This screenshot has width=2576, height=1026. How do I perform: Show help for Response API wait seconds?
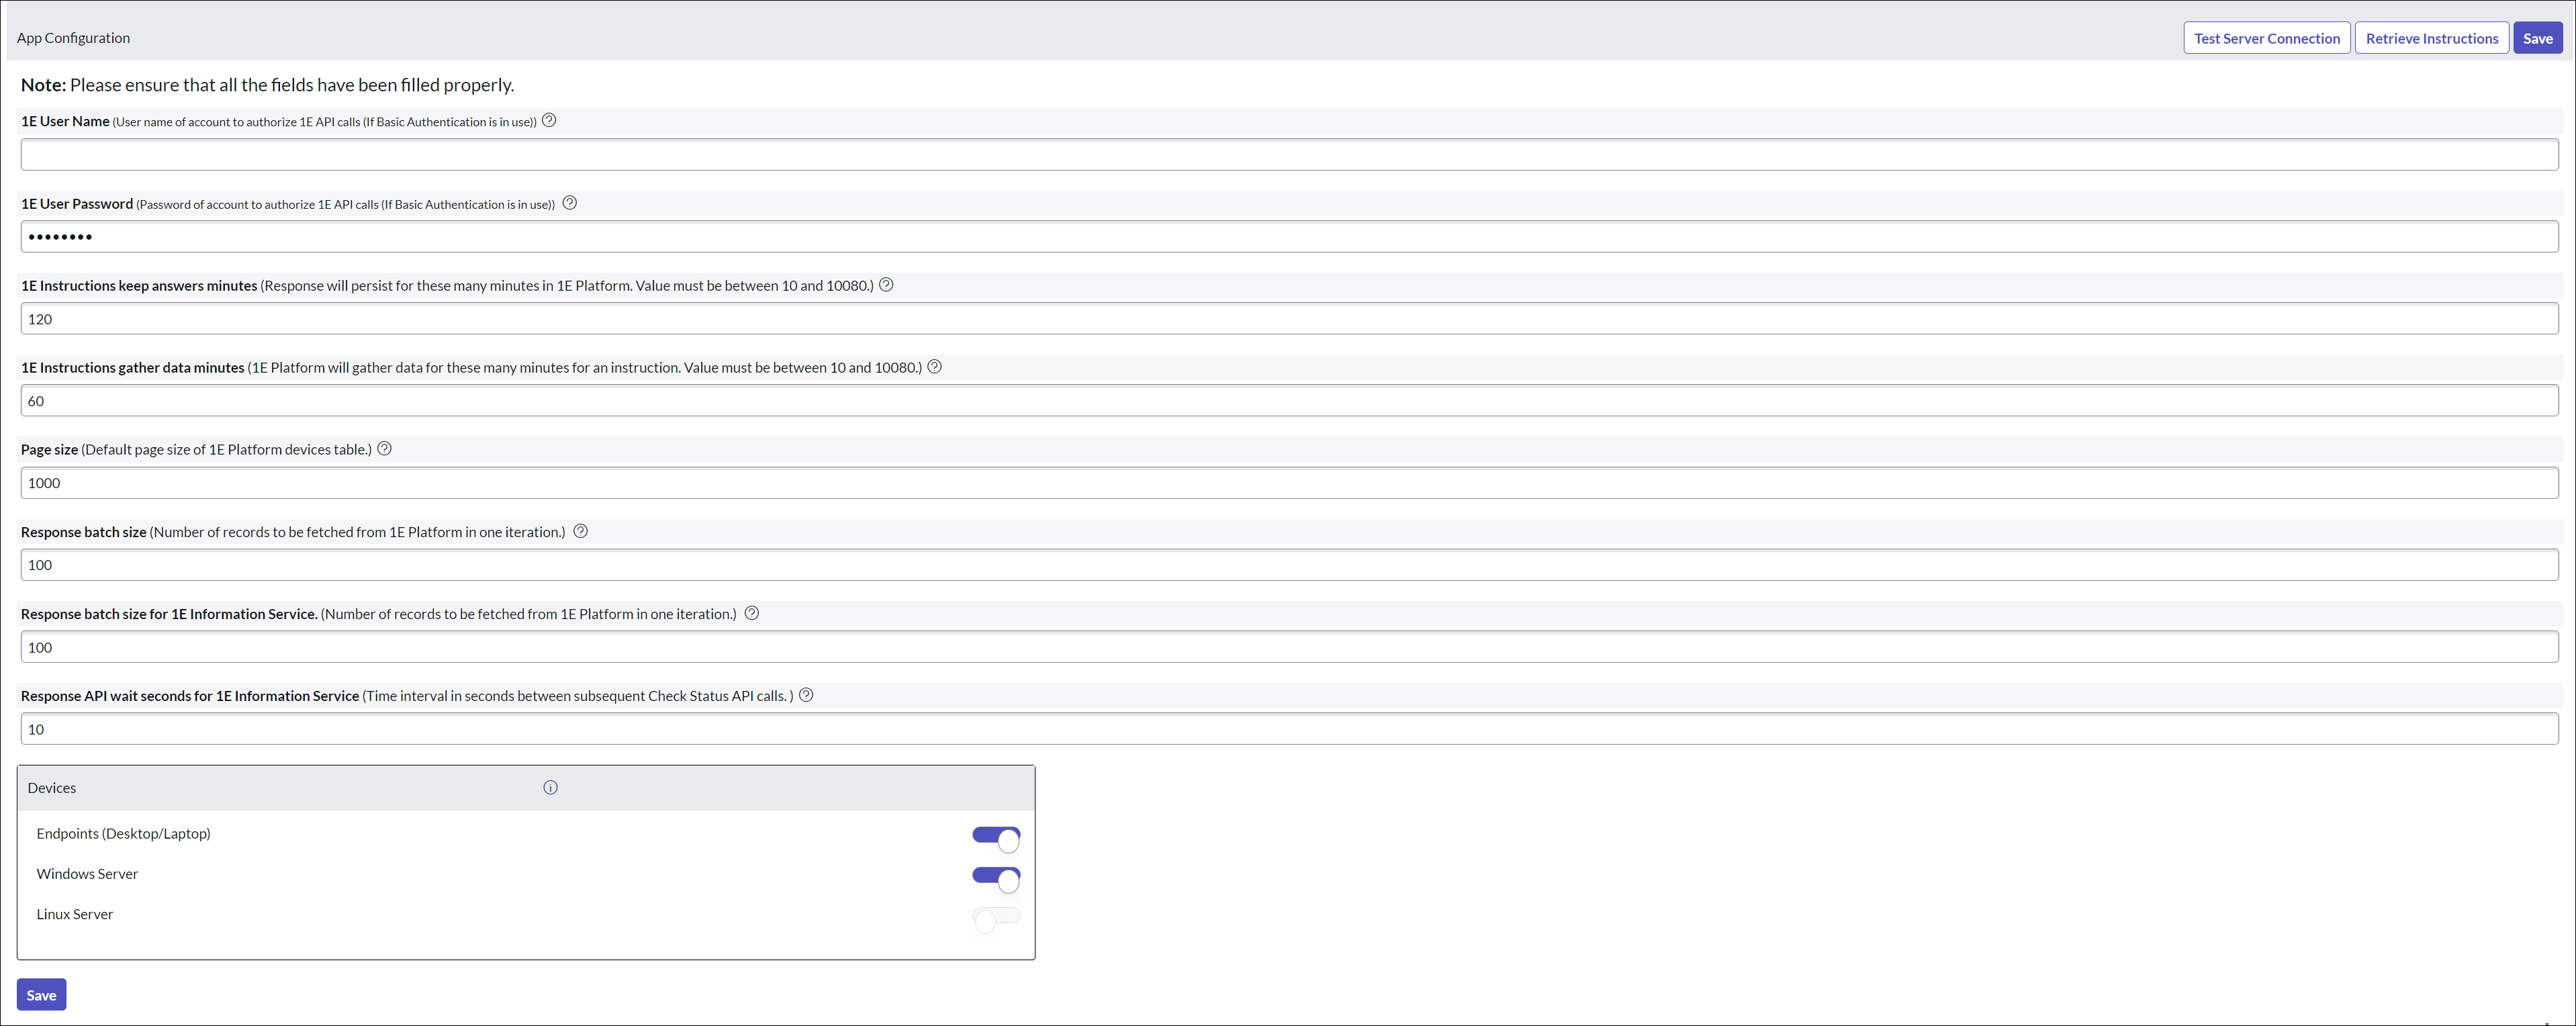point(806,695)
